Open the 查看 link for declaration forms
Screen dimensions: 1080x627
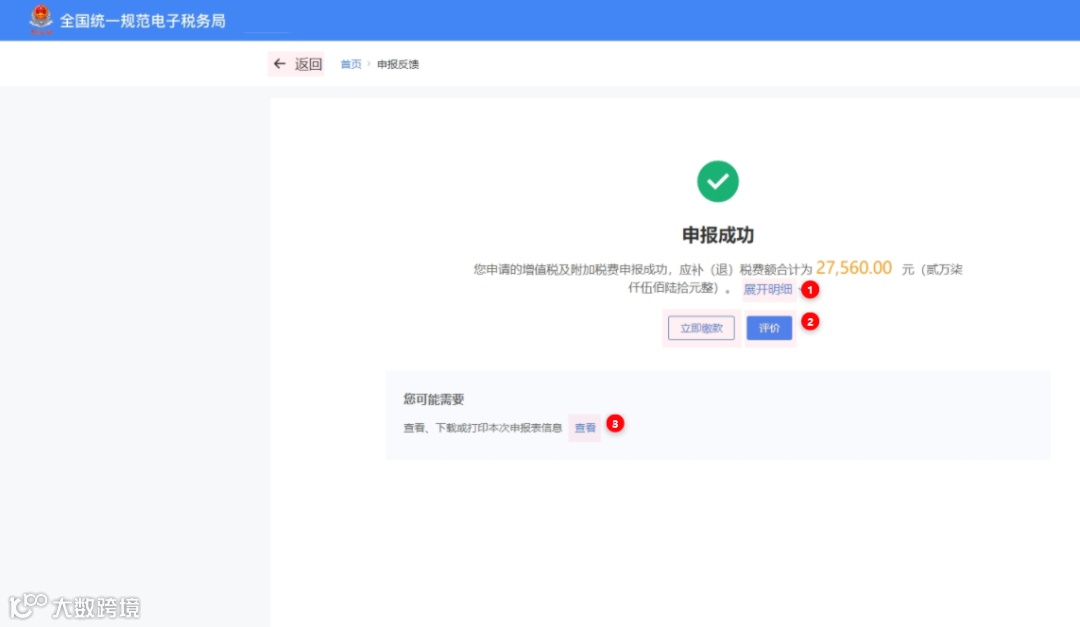(585, 428)
